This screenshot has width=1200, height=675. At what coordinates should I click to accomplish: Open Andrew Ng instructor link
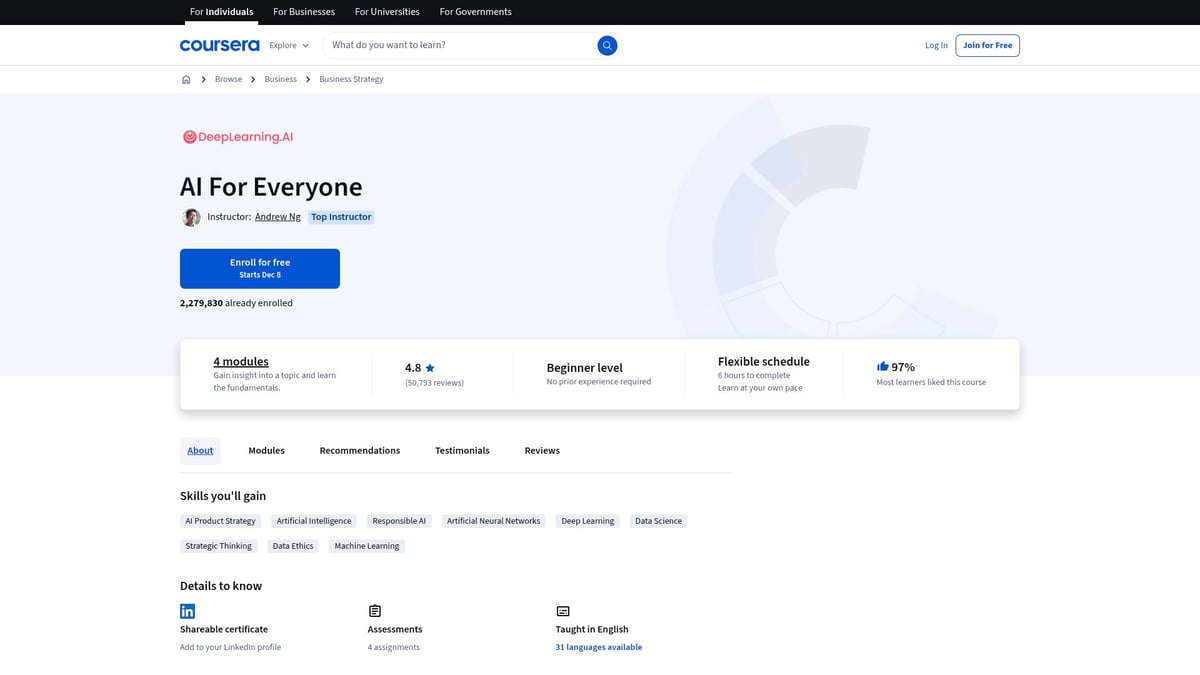click(x=278, y=217)
